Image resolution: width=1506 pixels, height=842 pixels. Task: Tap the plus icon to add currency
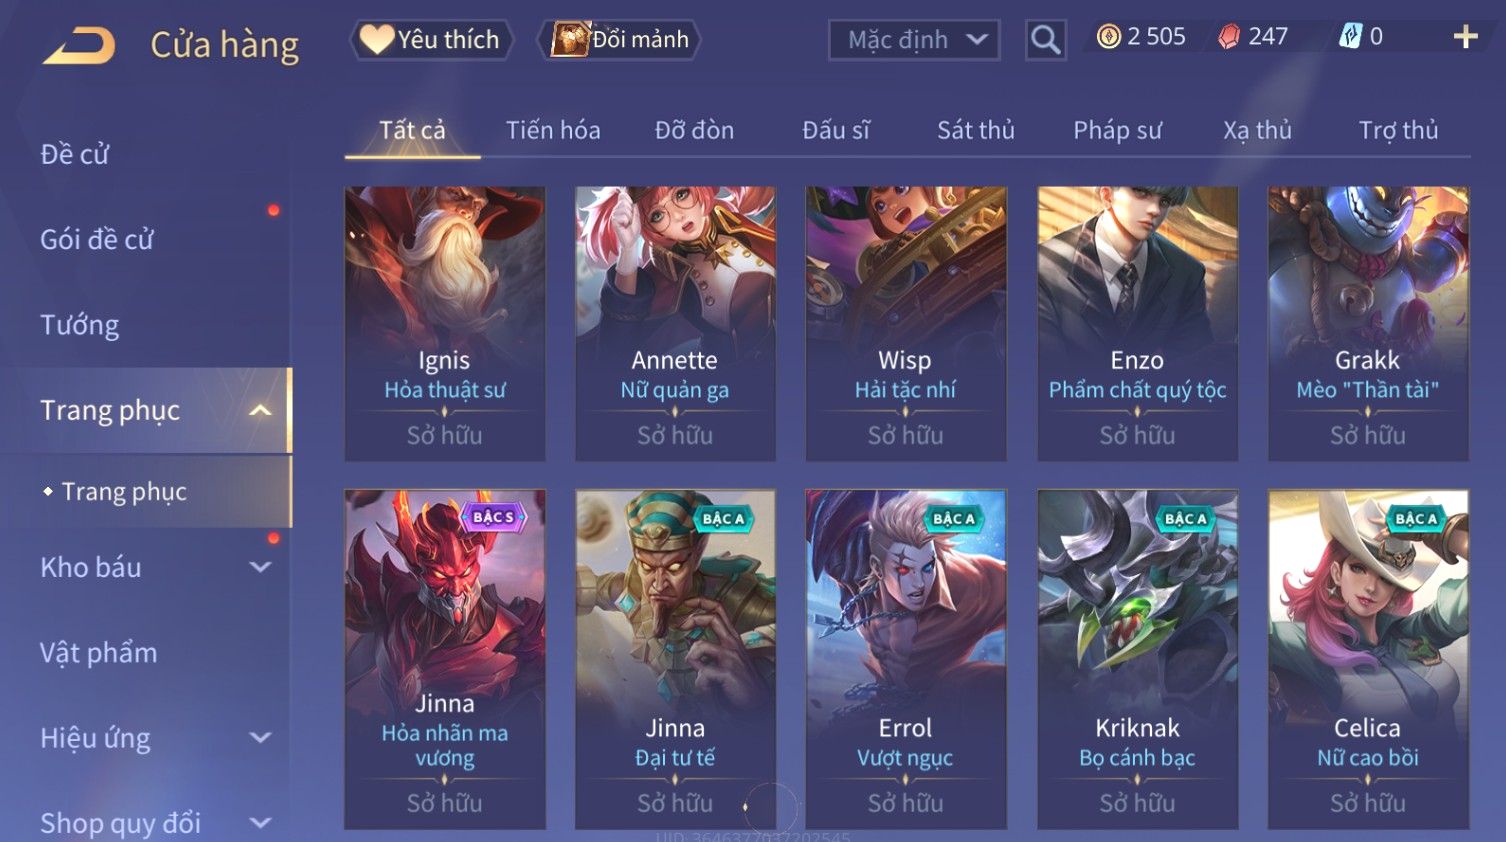tap(1465, 37)
